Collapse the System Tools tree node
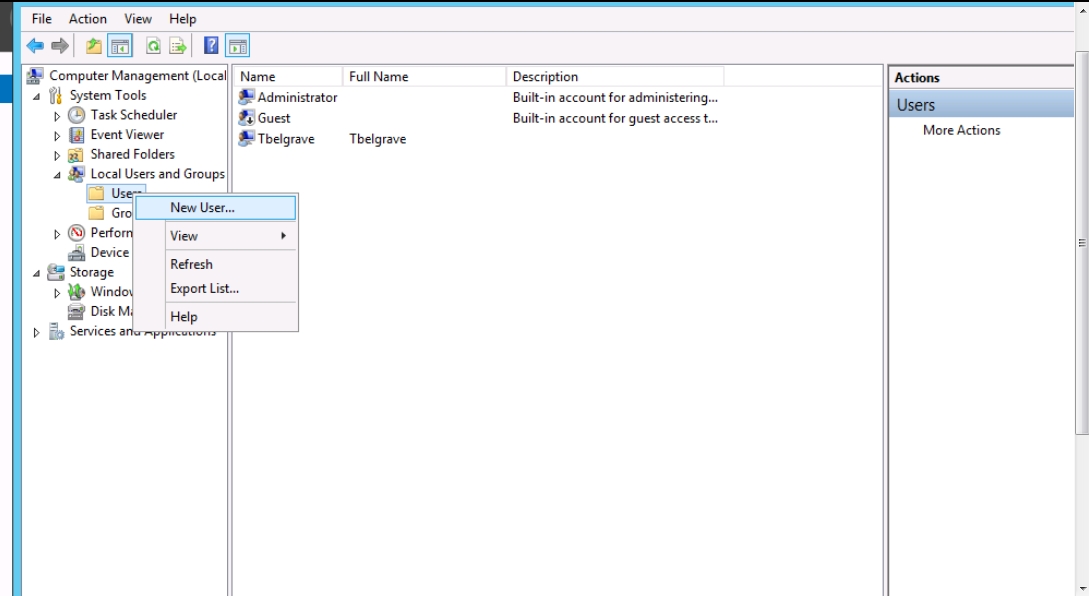 [36, 97]
